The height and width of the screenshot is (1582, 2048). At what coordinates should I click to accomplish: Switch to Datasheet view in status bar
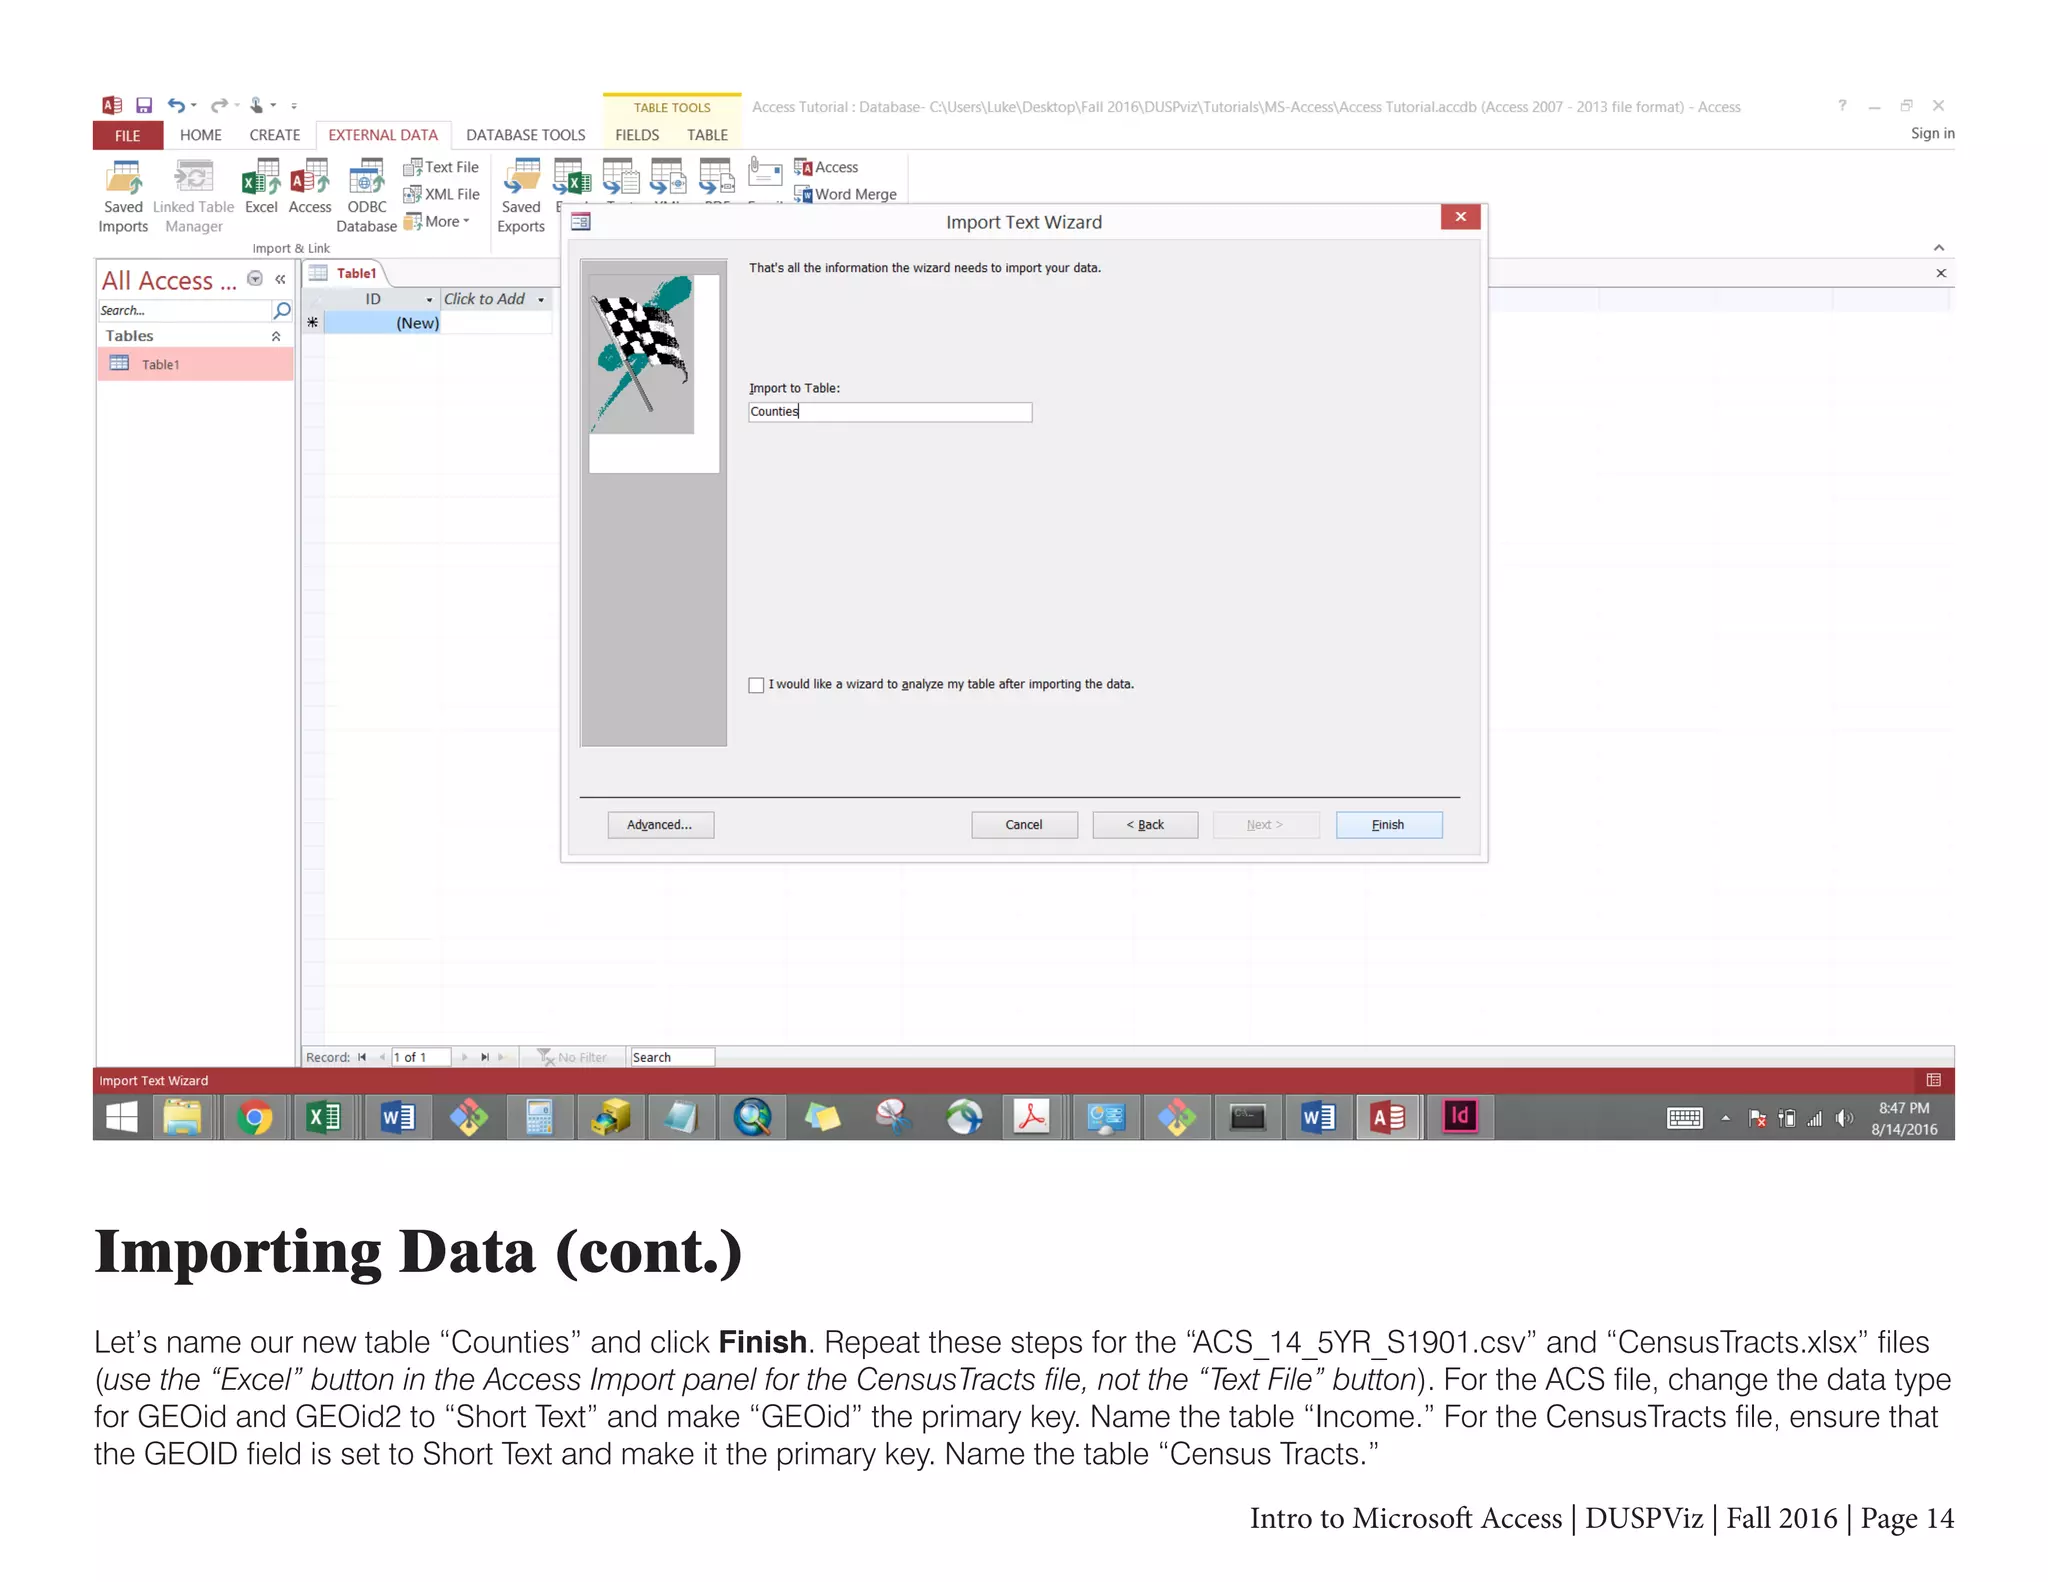1933,1080
